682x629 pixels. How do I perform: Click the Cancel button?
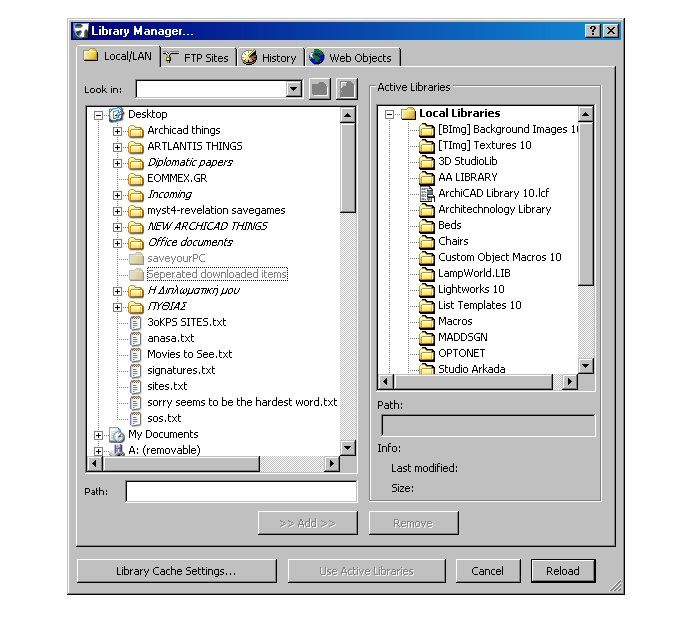click(x=488, y=571)
